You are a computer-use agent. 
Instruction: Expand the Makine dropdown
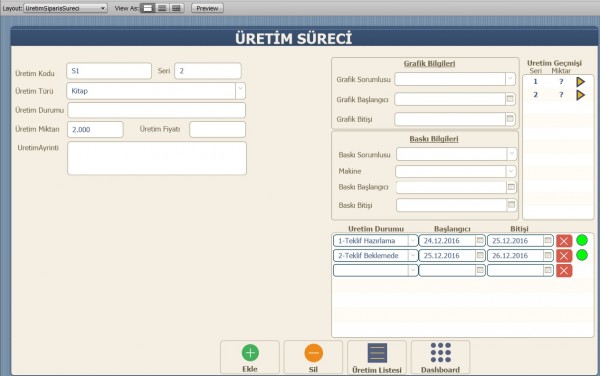[x=511, y=171]
